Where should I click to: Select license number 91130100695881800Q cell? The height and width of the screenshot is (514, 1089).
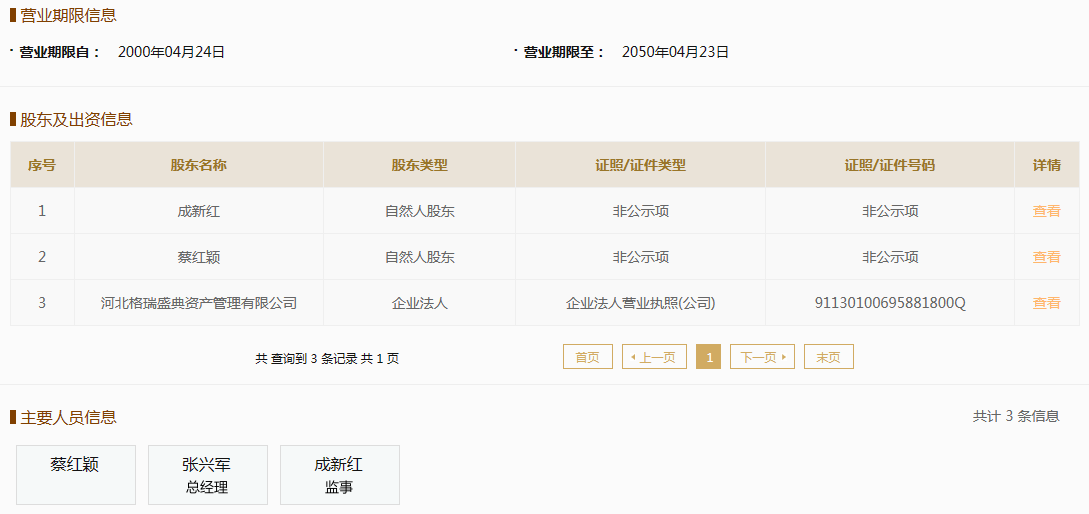(x=890, y=303)
